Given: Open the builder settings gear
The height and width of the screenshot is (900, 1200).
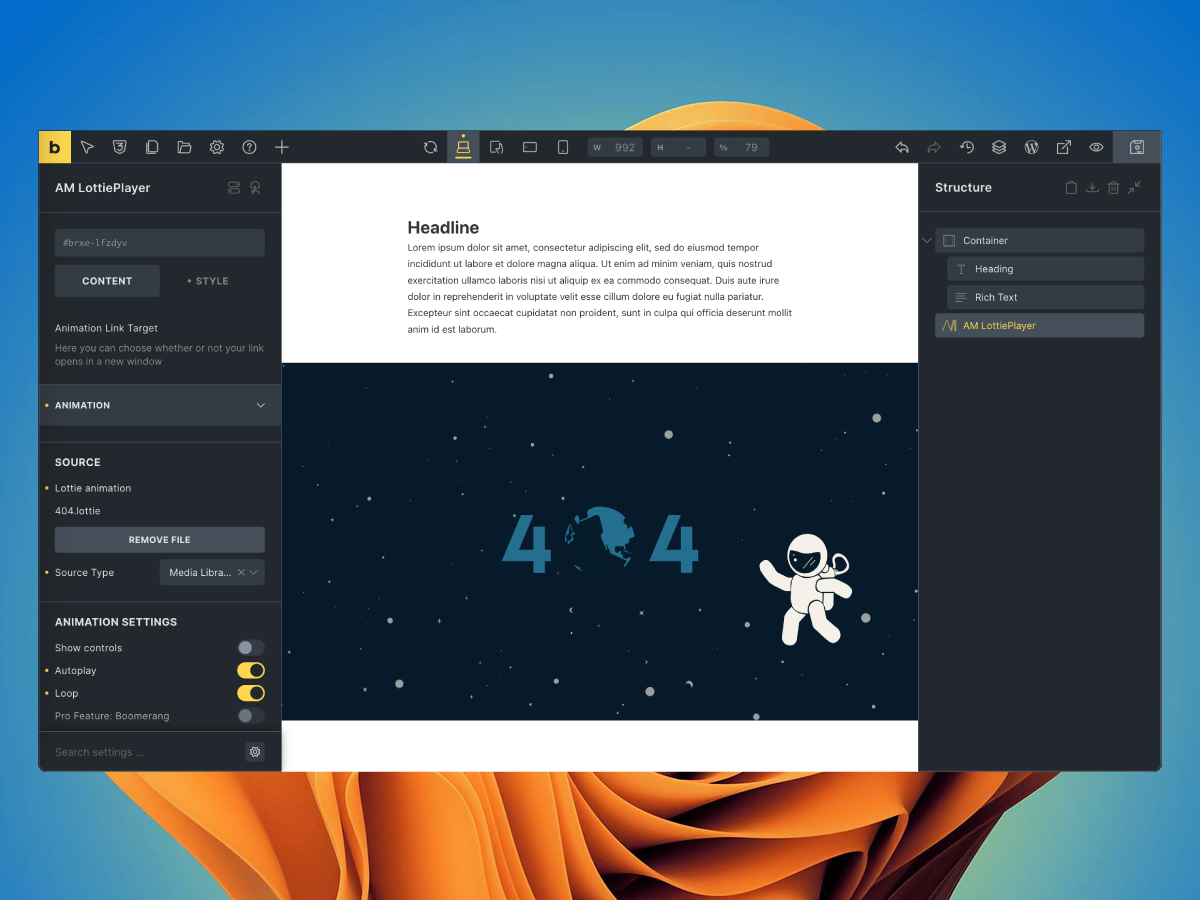Looking at the screenshot, I should [x=217, y=147].
